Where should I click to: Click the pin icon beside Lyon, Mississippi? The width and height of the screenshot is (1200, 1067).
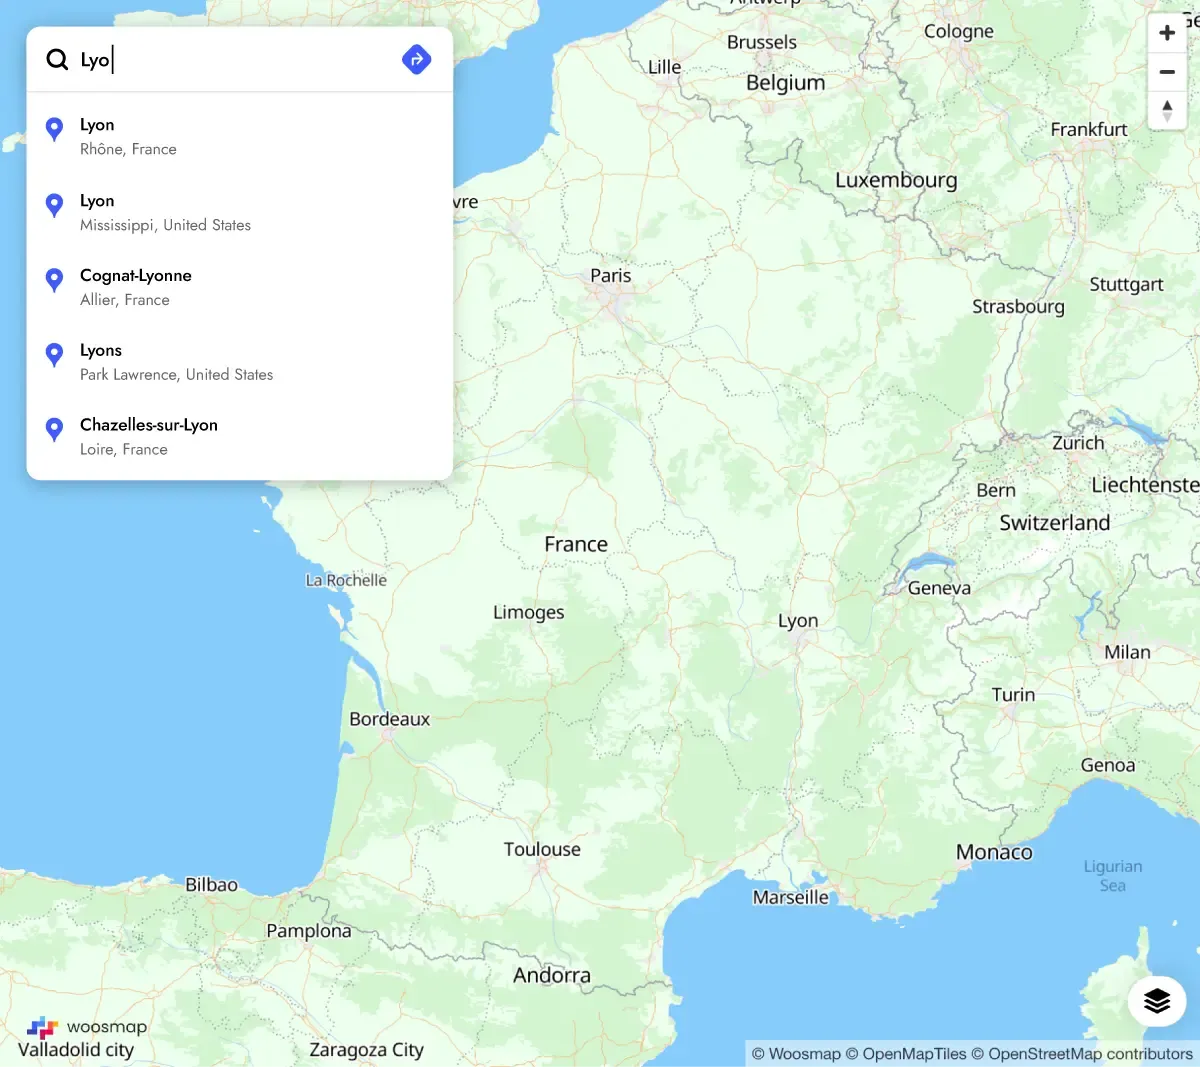point(55,205)
